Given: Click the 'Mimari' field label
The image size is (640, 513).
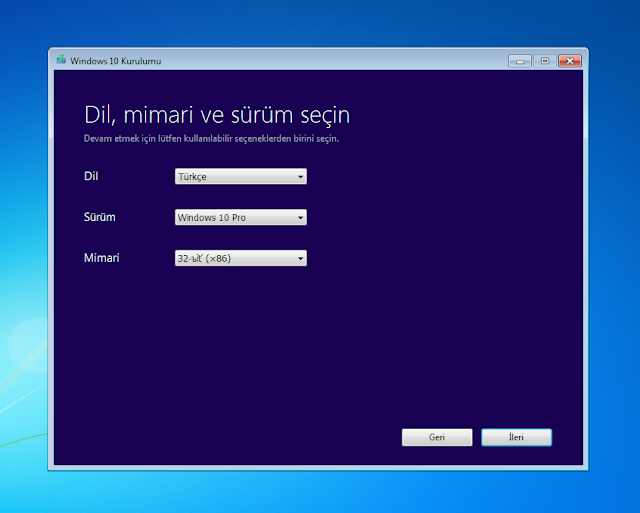Looking at the screenshot, I should coord(102,258).
